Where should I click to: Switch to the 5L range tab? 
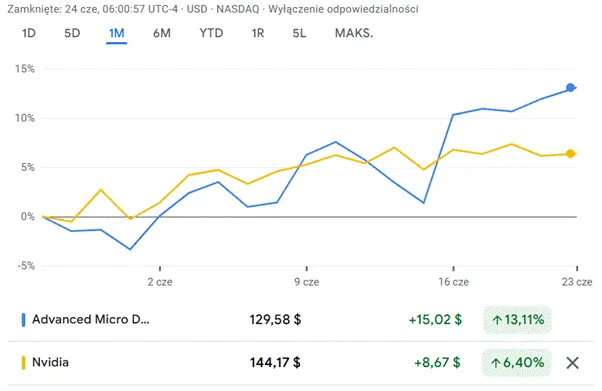[x=299, y=33]
